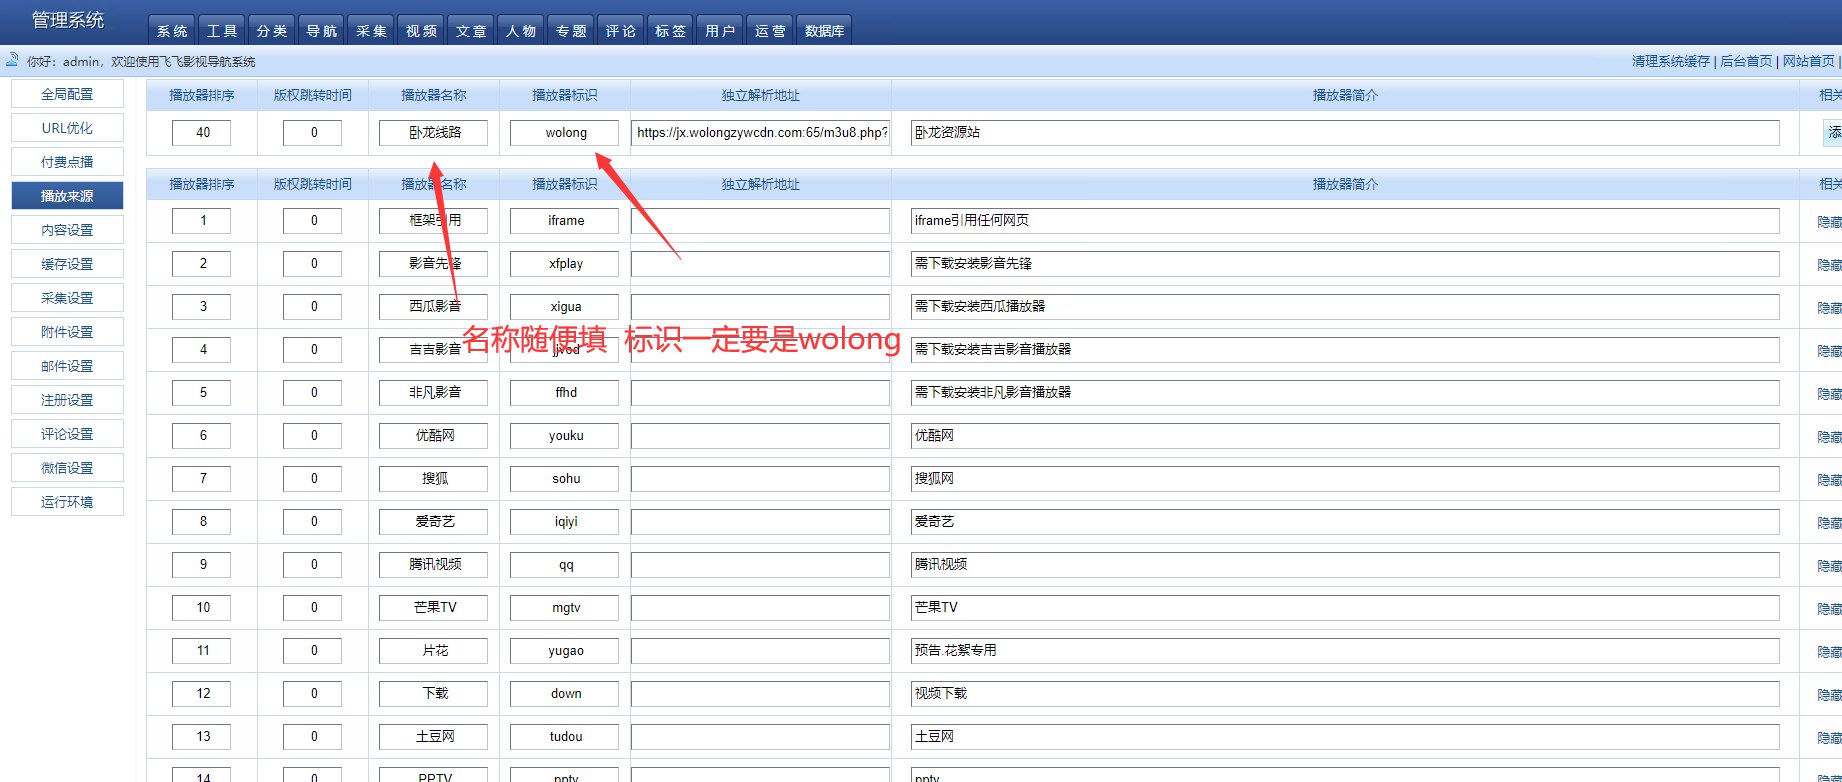Open the 网站首页 link
Viewport: 1842px width, 782px height.
1808,61
